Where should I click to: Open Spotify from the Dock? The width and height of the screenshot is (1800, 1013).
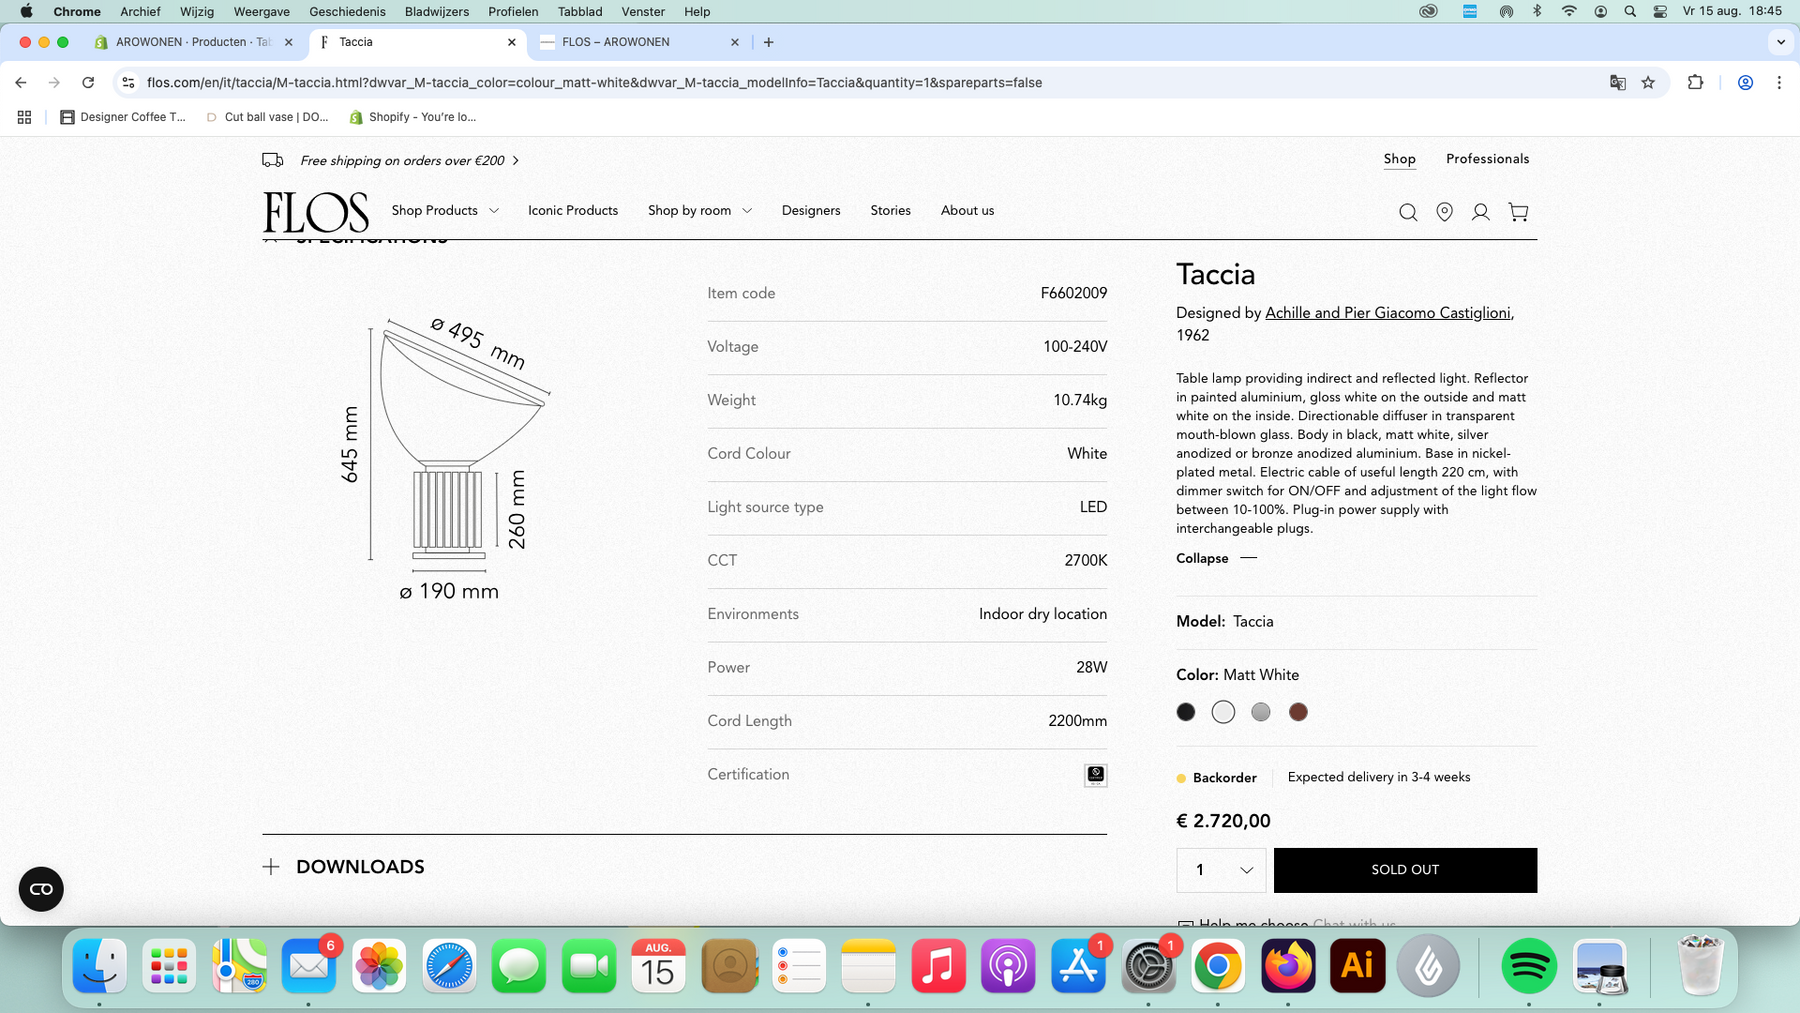[x=1528, y=966]
